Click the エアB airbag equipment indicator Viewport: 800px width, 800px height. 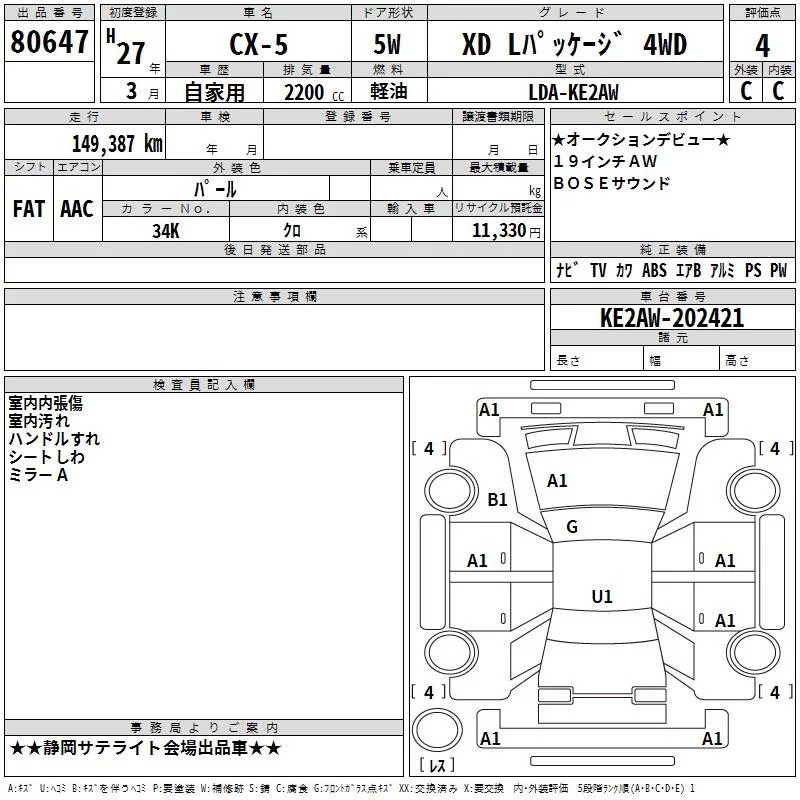pos(688,270)
